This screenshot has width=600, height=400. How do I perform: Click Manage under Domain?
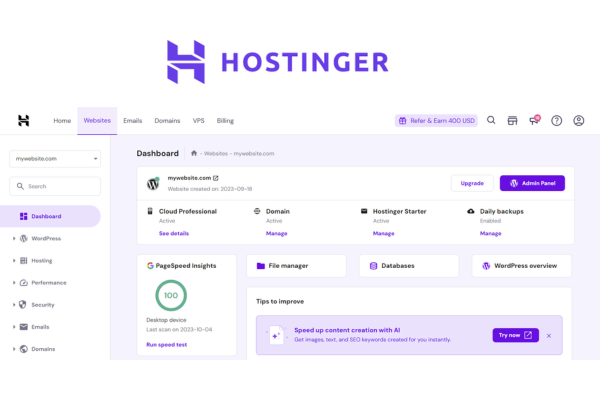pyautogui.click(x=277, y=233)
